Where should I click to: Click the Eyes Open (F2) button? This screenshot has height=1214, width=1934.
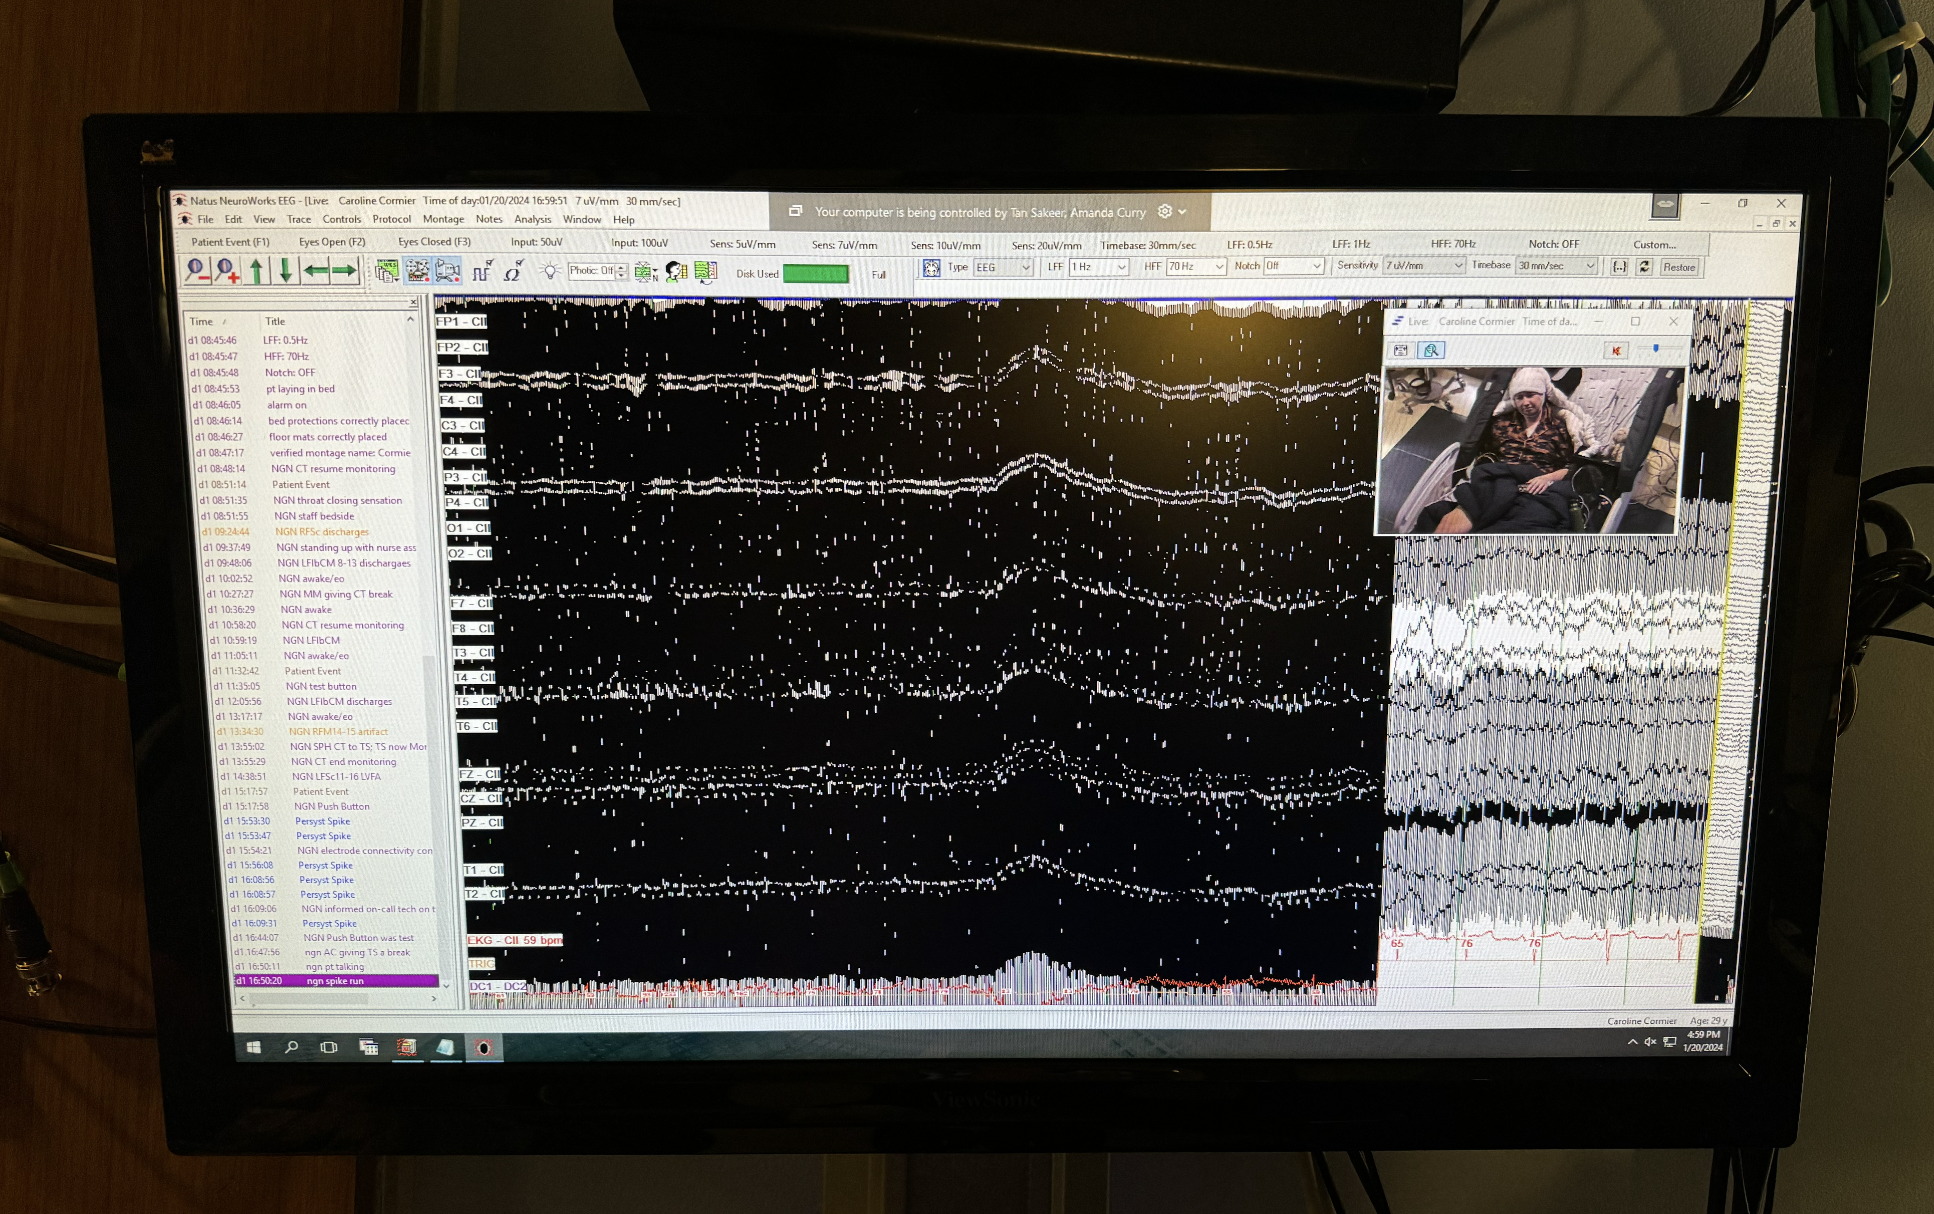click(332, 242)
